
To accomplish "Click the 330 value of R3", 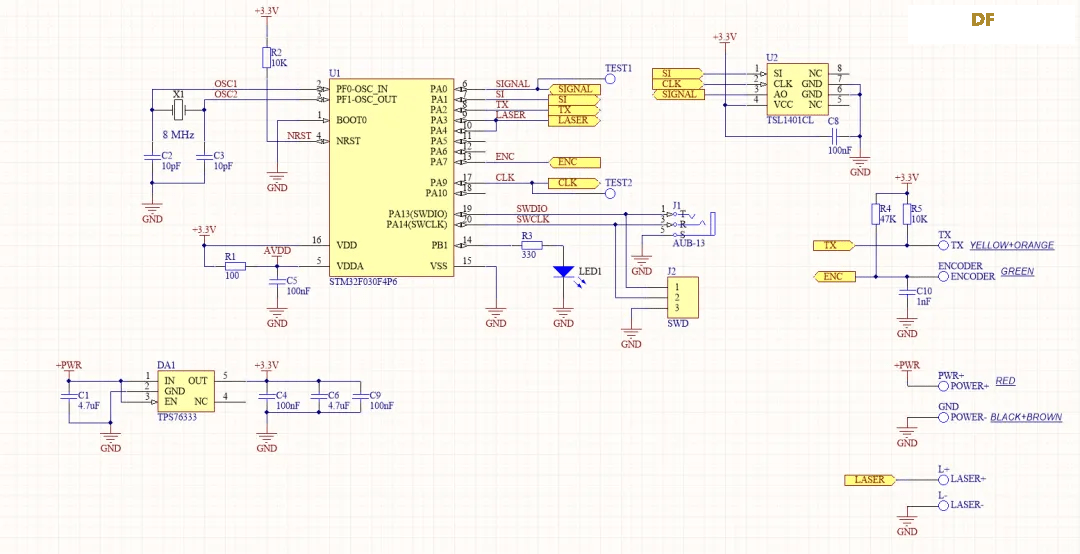I will coord(529,256).
